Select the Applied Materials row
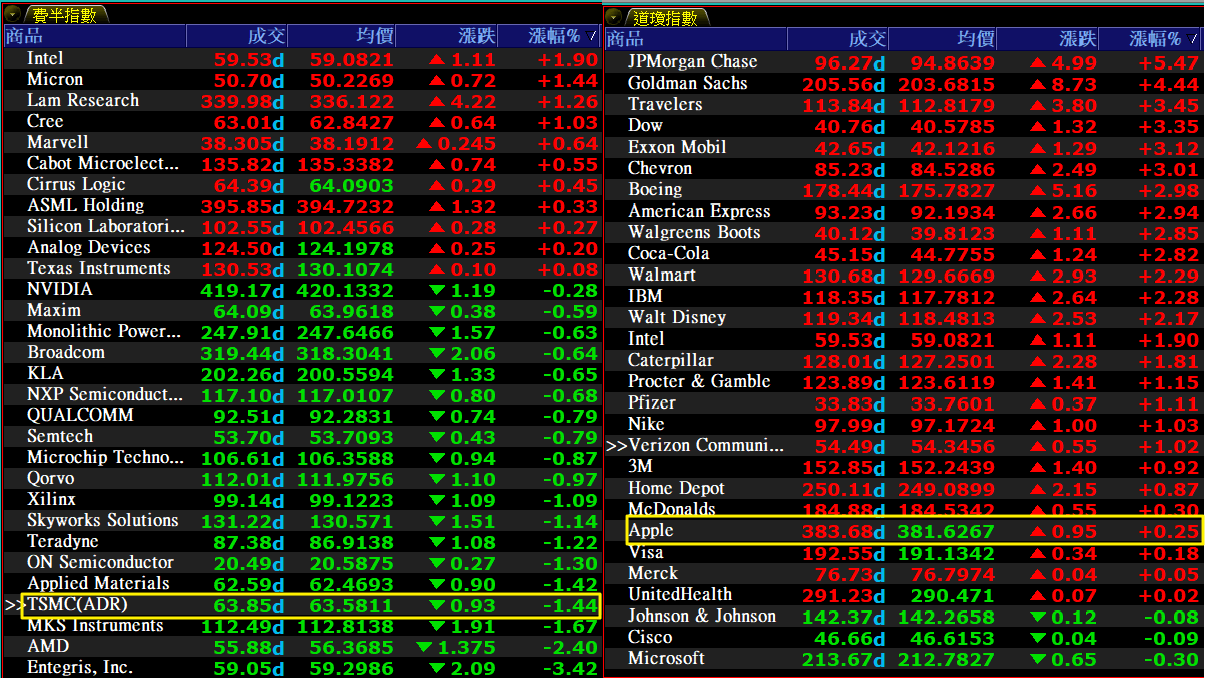This screenshot has width=1206, height=678. pos(301,584)
